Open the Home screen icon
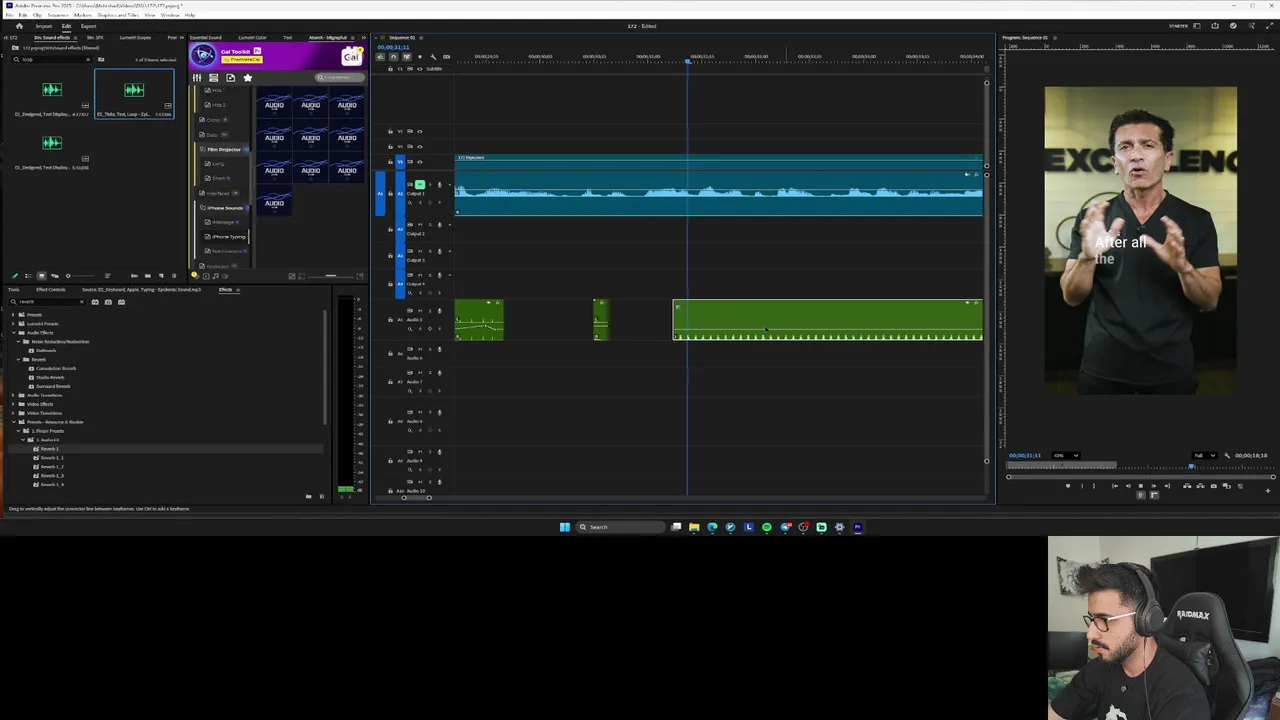Screen dimensions: 1280x720 click(19, 26)
